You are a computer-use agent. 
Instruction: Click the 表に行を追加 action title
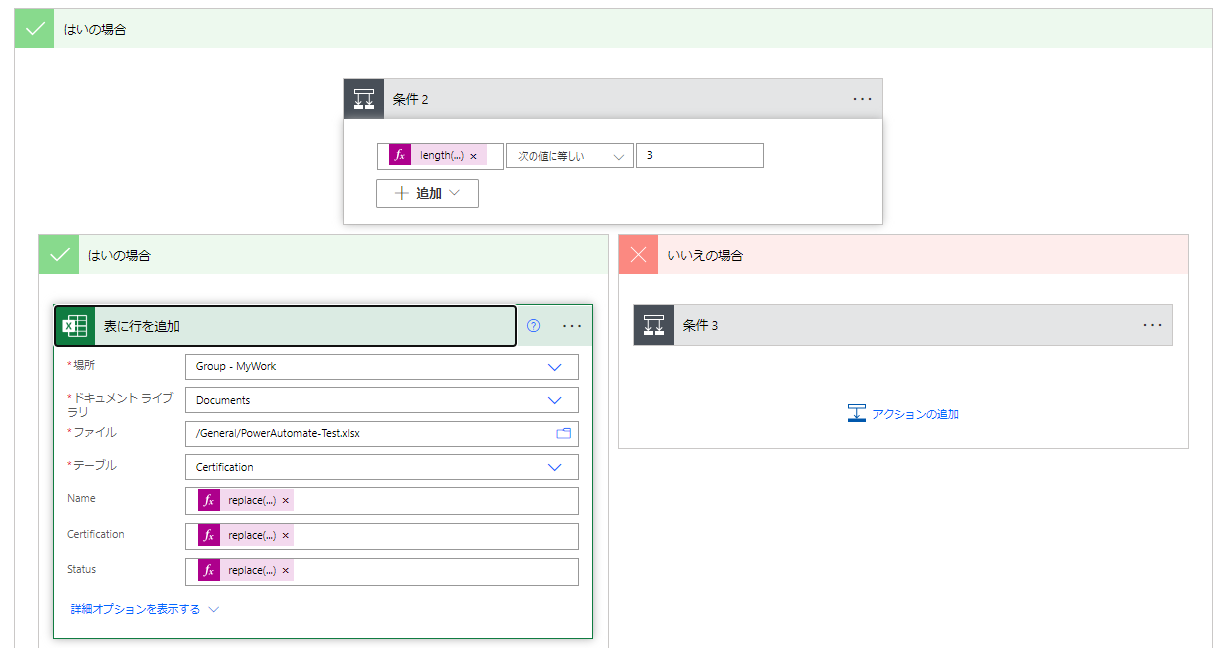pos(142,326)
